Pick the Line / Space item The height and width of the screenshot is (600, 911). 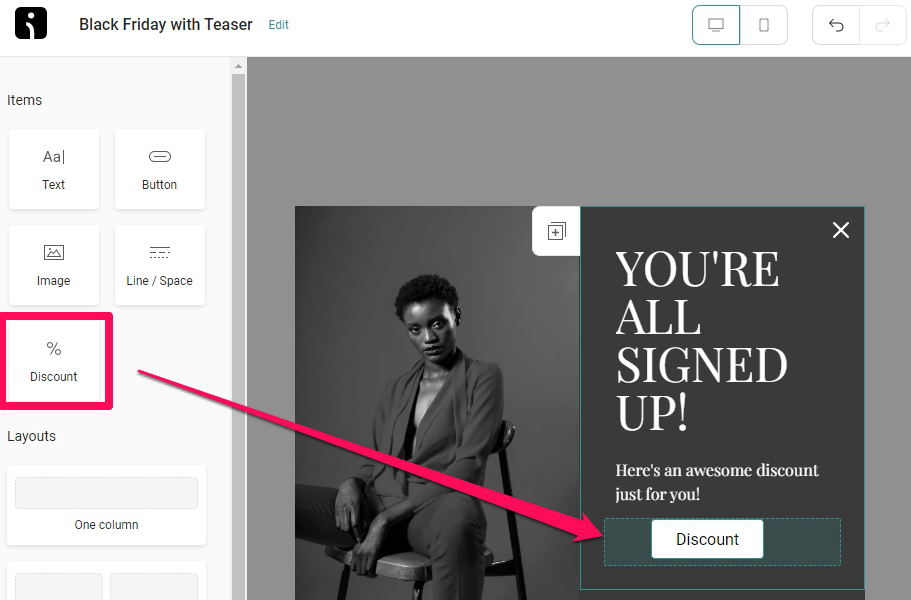(160, 265)
